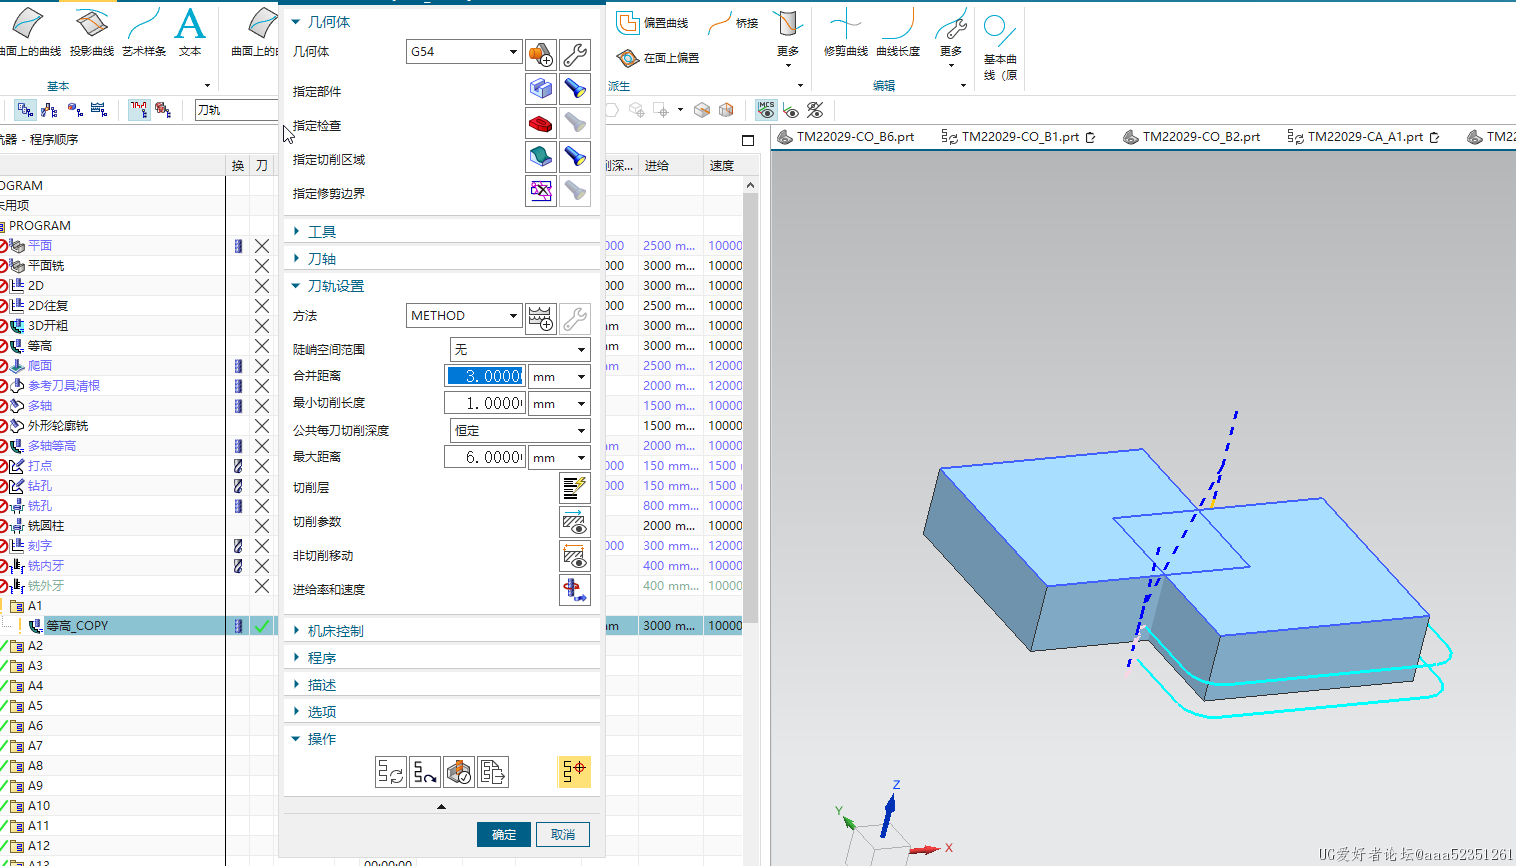Switch to the geometry view button

tap(74, 110)
